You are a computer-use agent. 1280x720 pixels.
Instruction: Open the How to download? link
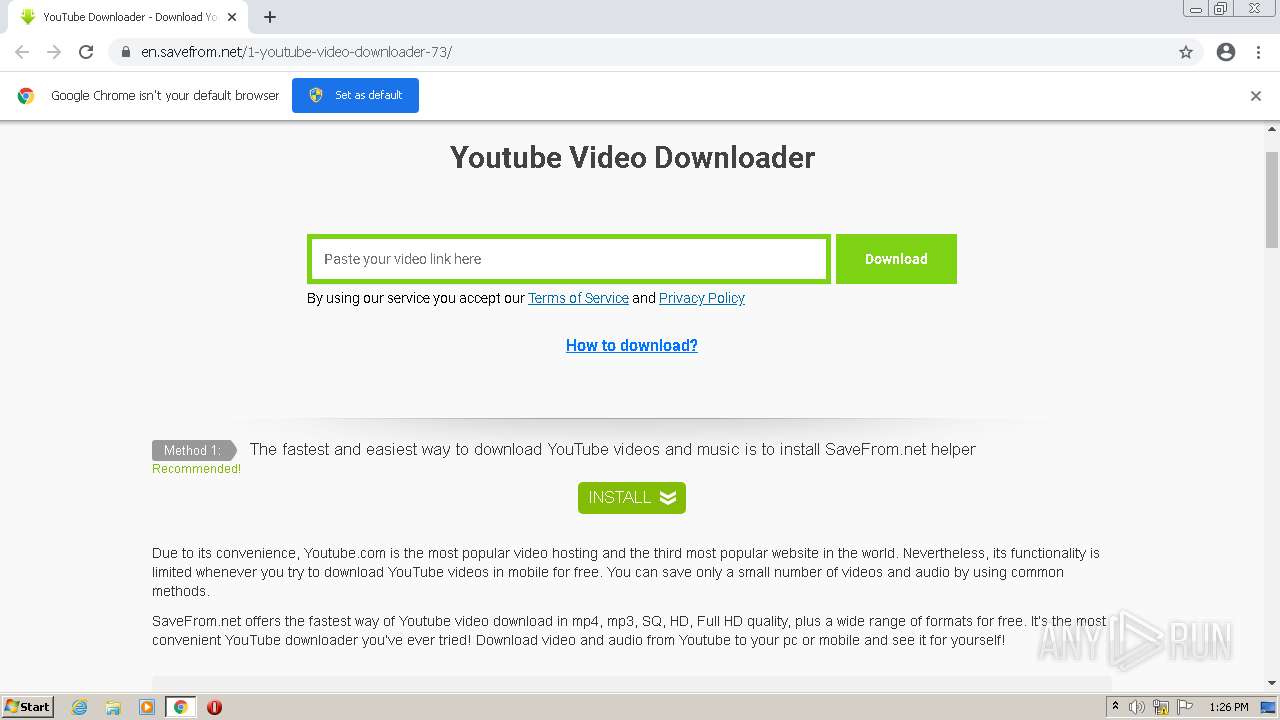coord(632,345)
